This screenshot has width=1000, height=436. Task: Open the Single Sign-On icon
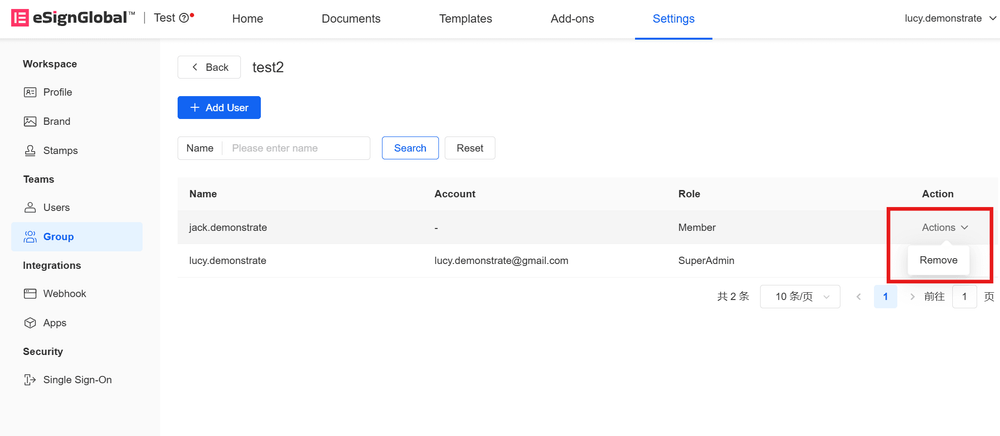click(30, 380)
